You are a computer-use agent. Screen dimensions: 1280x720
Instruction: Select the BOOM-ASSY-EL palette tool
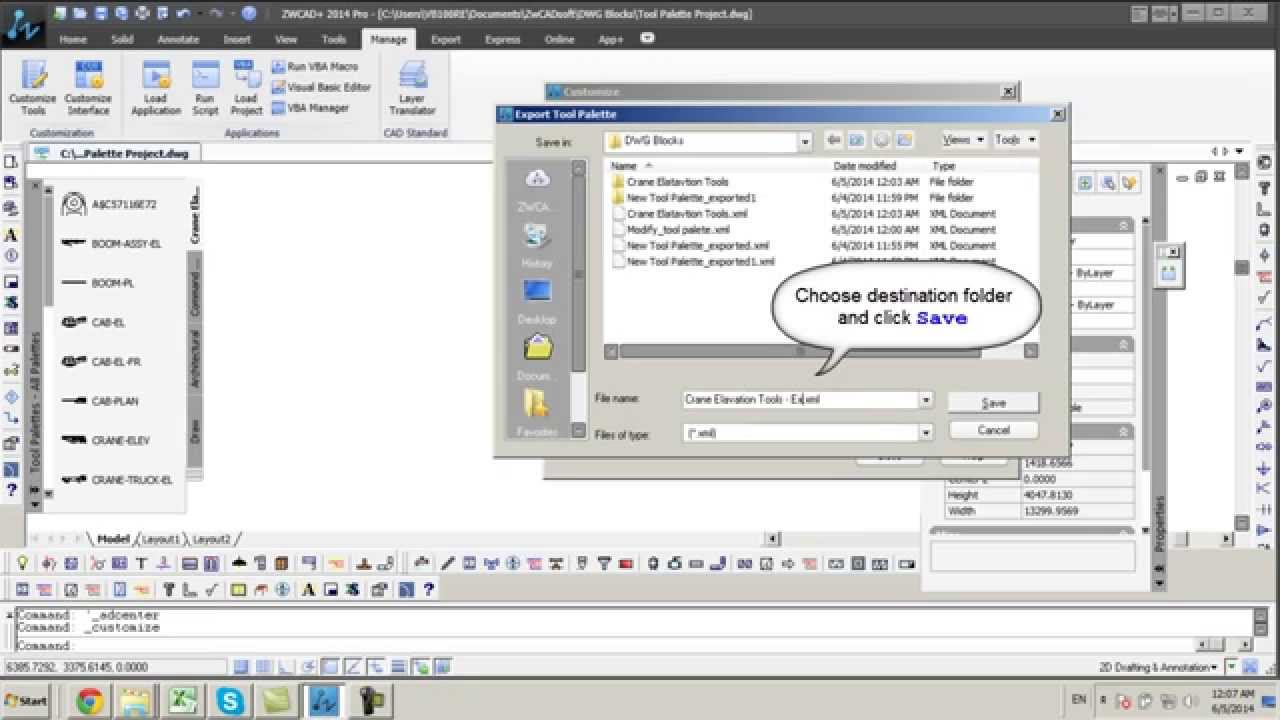coord(111,243)
